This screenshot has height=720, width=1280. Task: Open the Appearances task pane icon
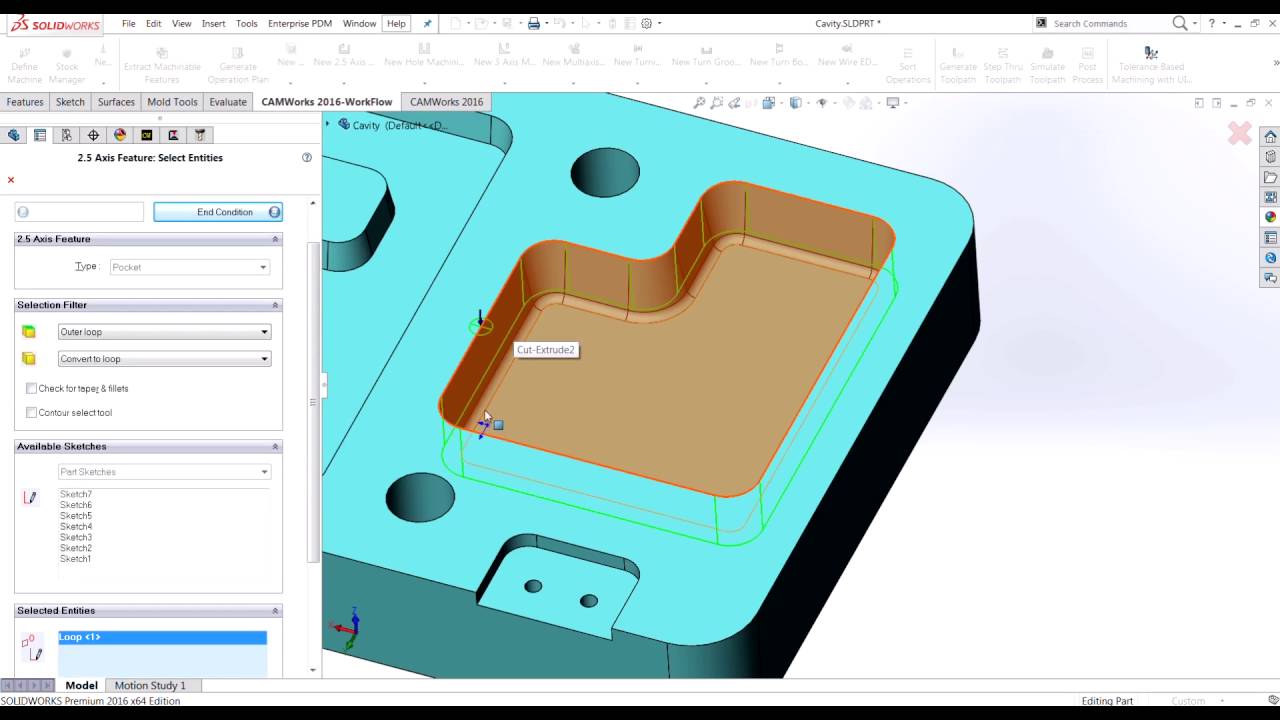click(1270, 217)
